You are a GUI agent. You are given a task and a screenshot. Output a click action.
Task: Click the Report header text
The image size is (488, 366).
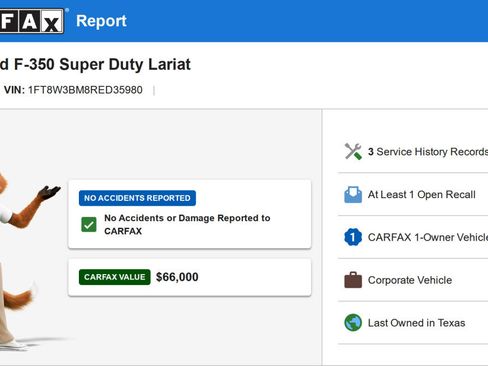point(101,21)
